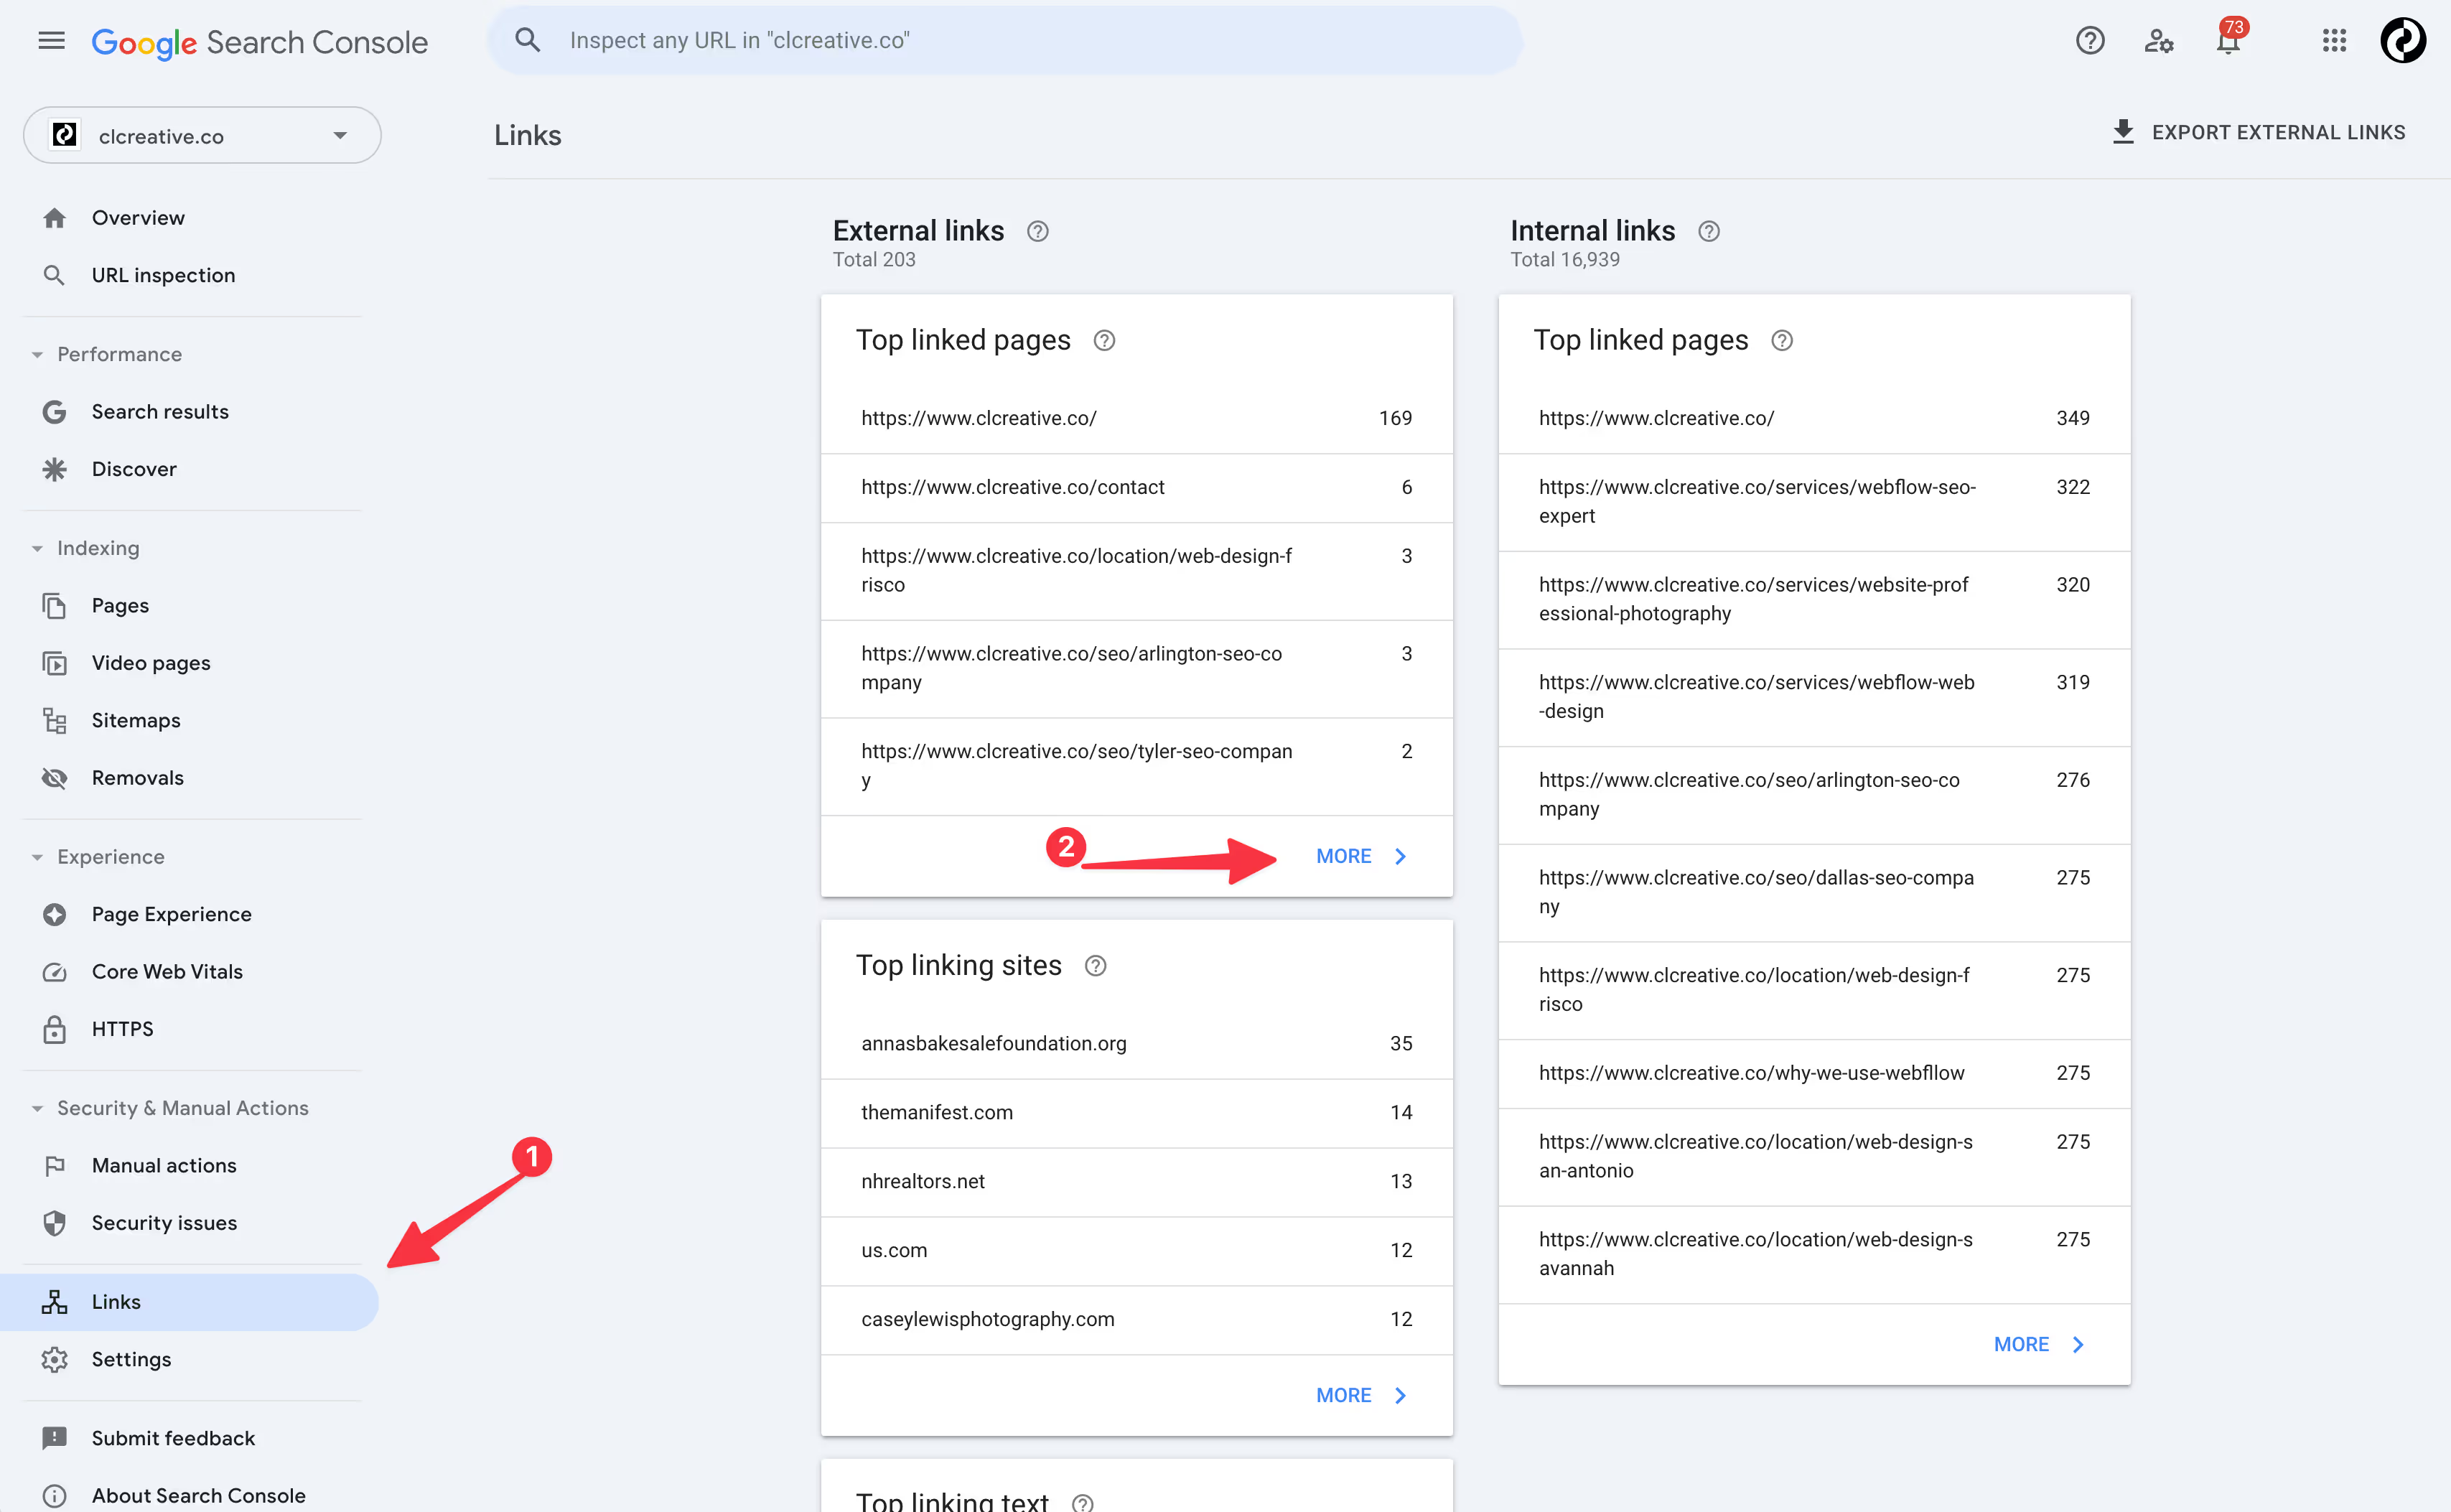Select us.com linking site row

(1136, 1250)
